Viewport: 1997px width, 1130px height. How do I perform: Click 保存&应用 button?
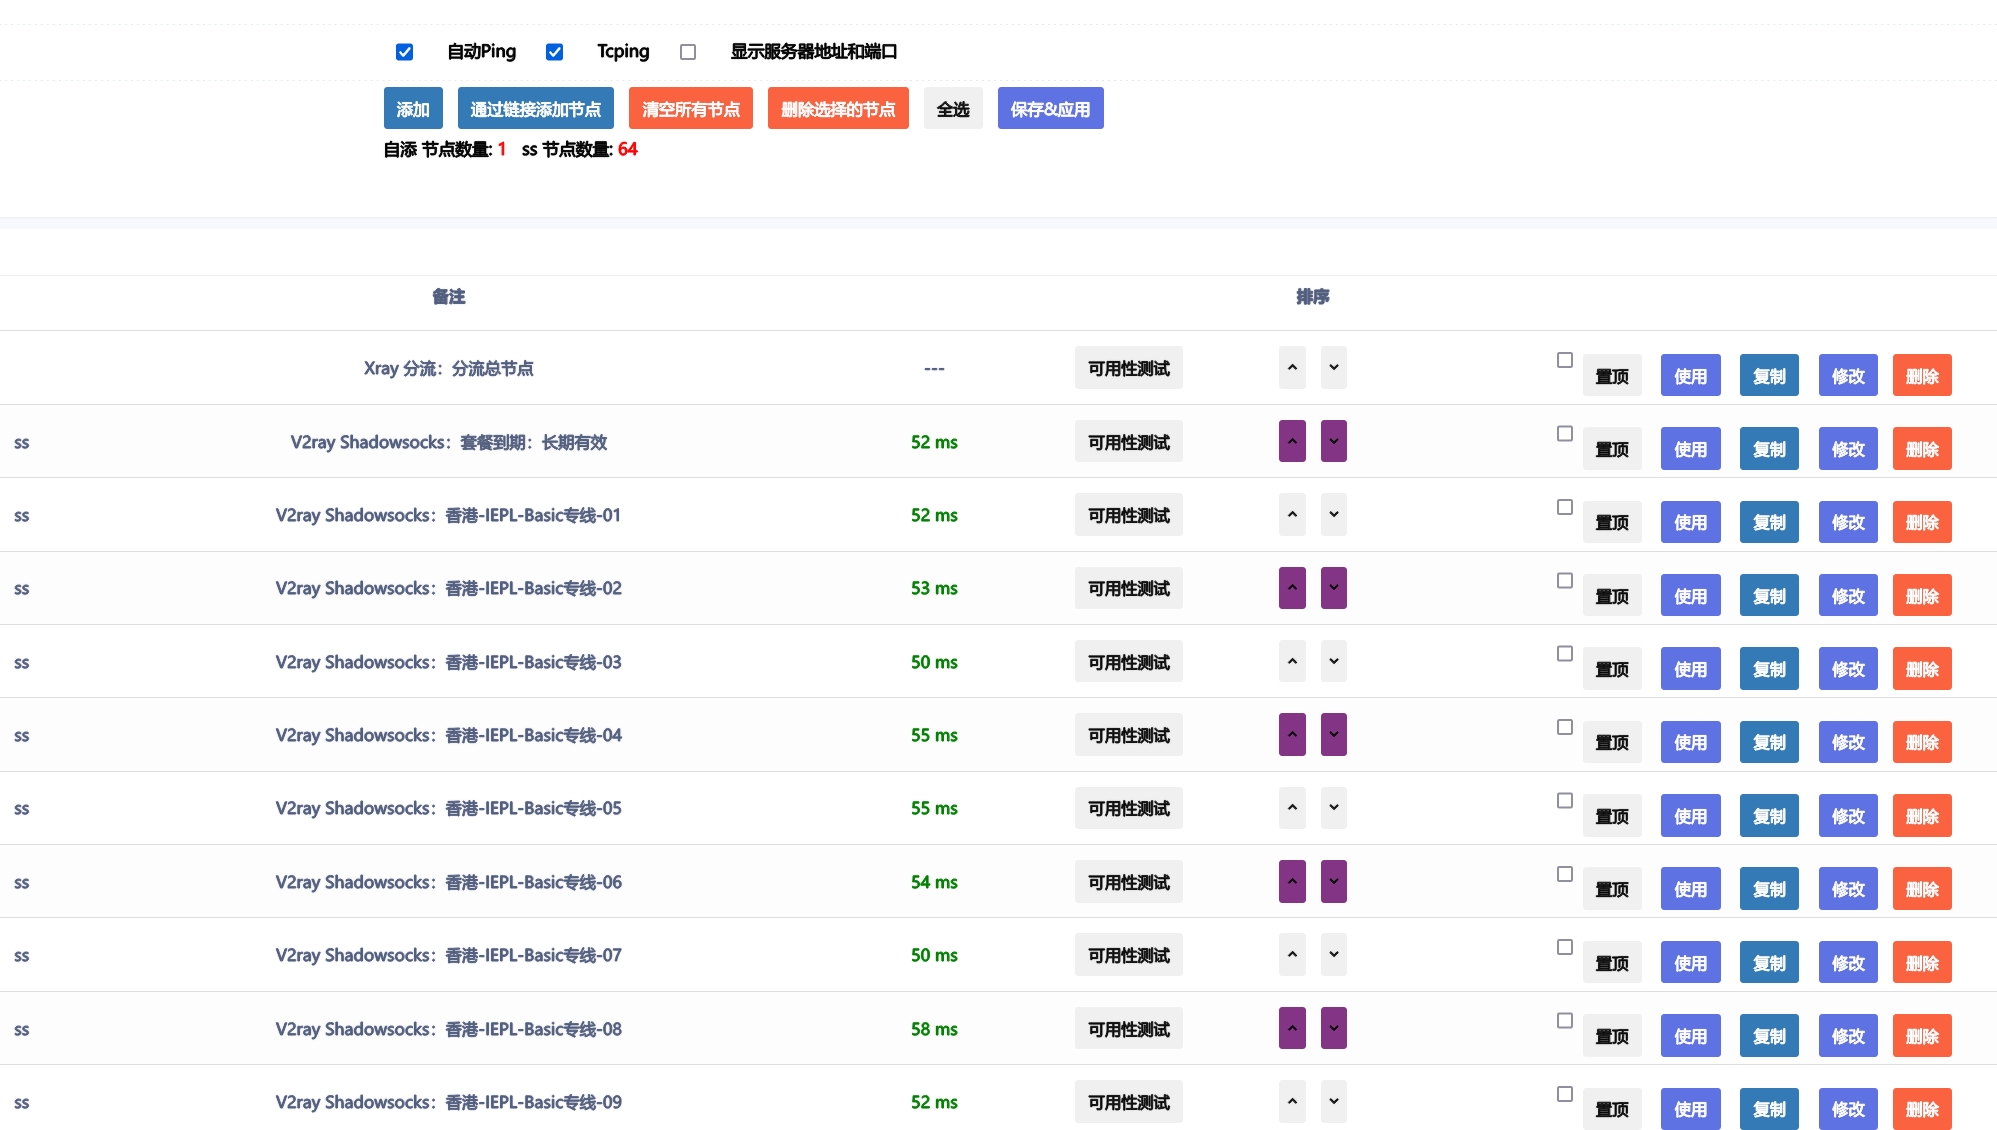(1051, 109)
